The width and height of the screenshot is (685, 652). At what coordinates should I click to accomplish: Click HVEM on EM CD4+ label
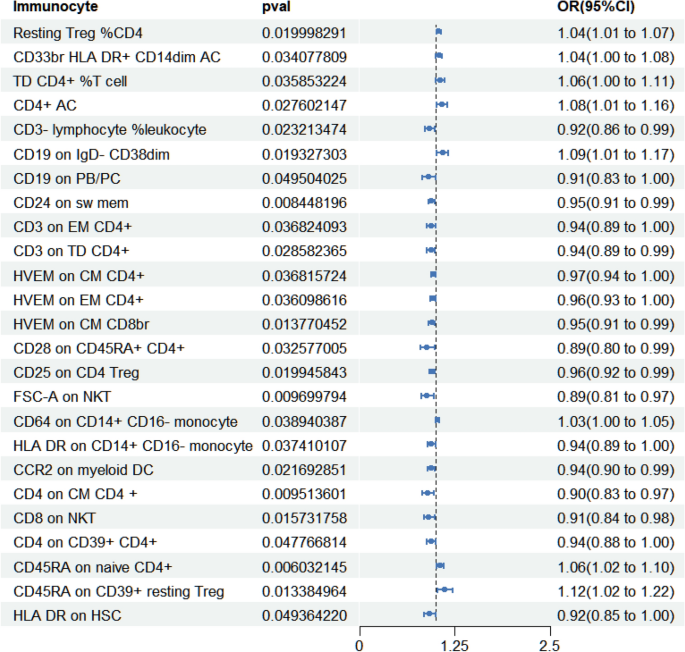click(x=78, y=300)
